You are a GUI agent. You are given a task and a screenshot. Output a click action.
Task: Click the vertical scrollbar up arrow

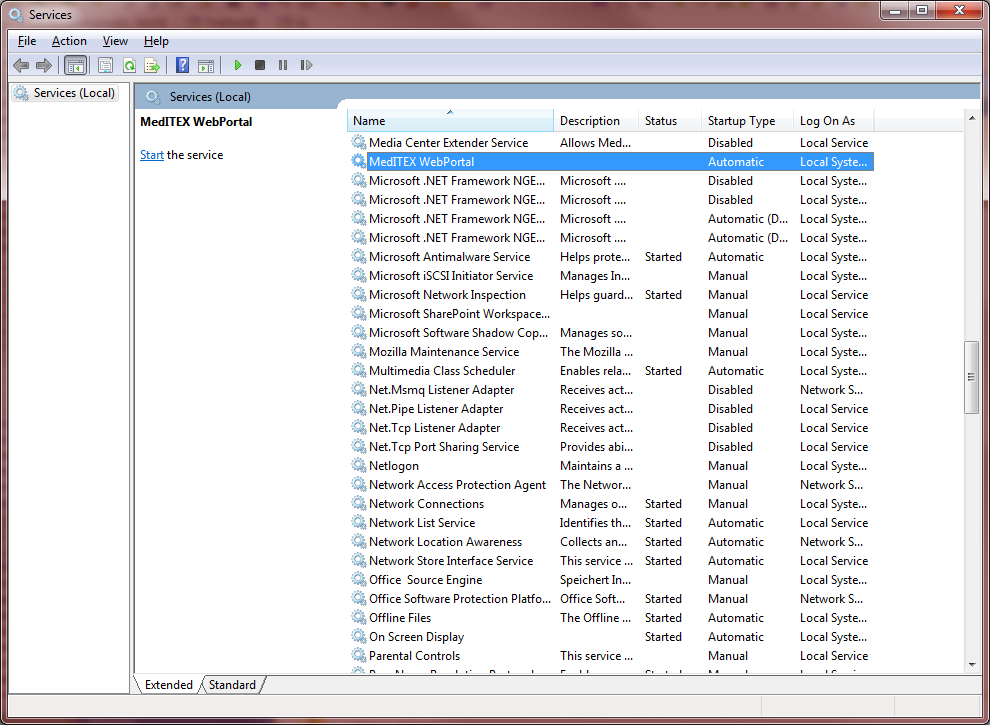[x=971, y=118]
